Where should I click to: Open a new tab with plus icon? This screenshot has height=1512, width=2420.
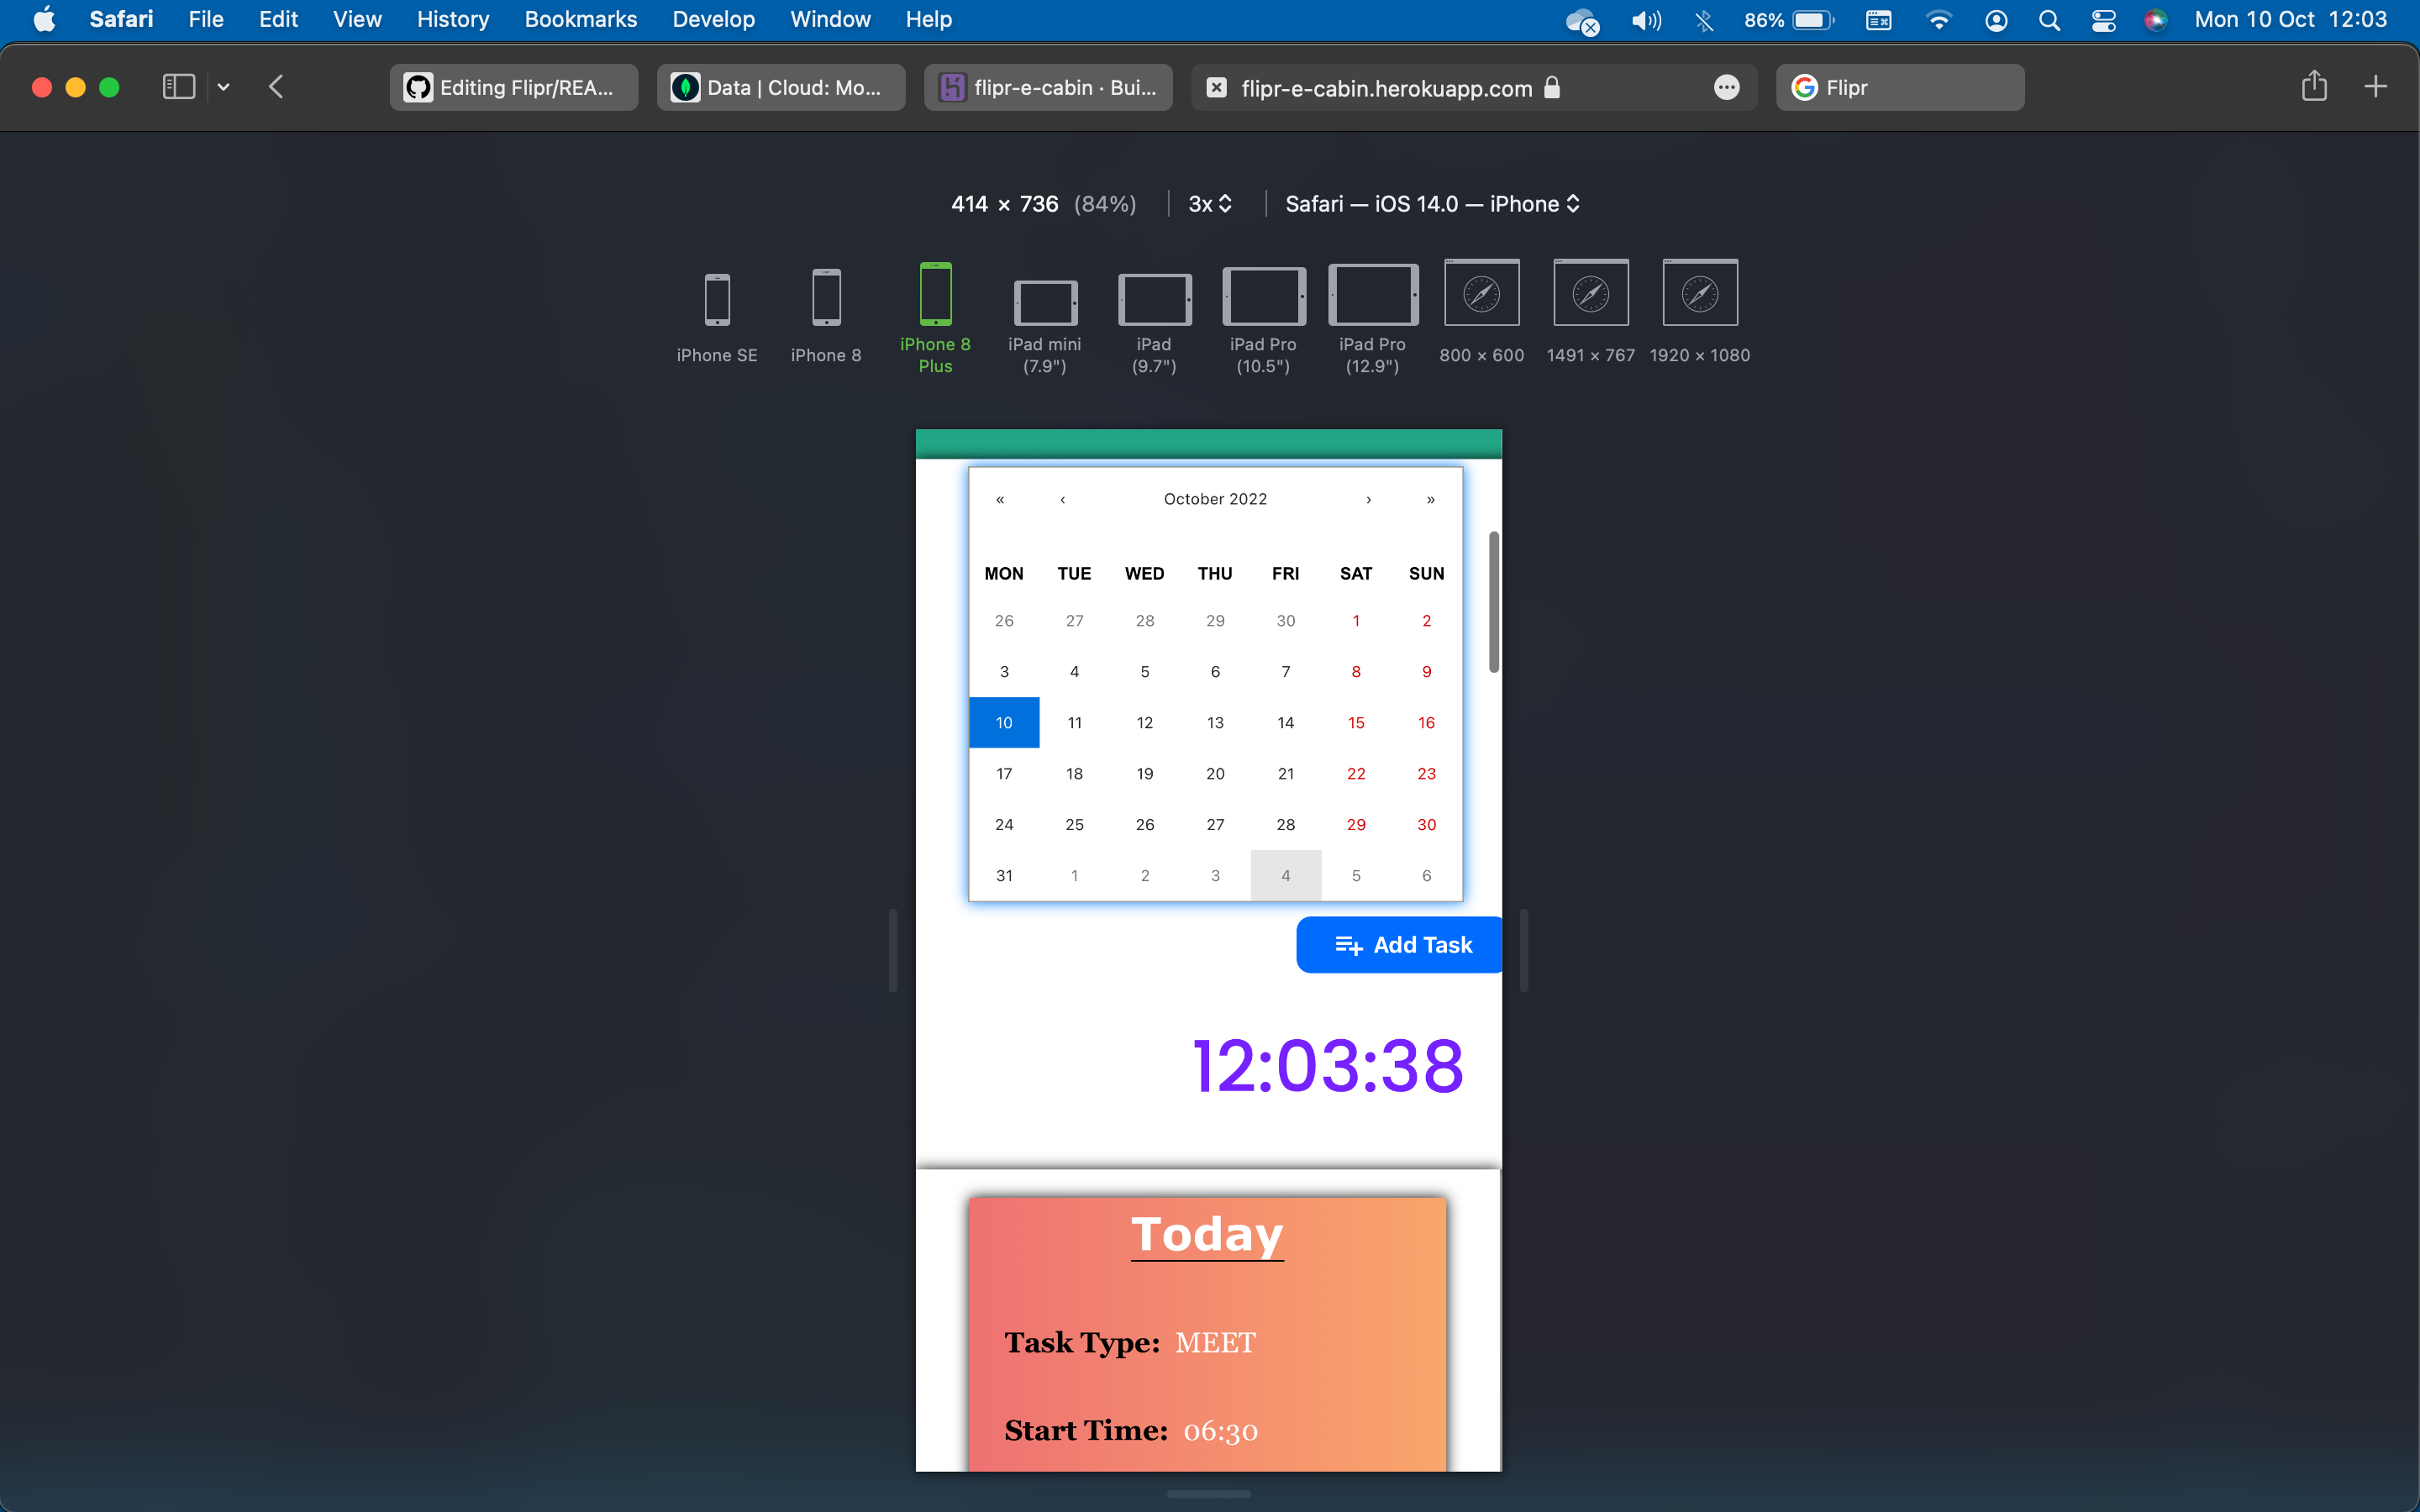click(2375, 87)
